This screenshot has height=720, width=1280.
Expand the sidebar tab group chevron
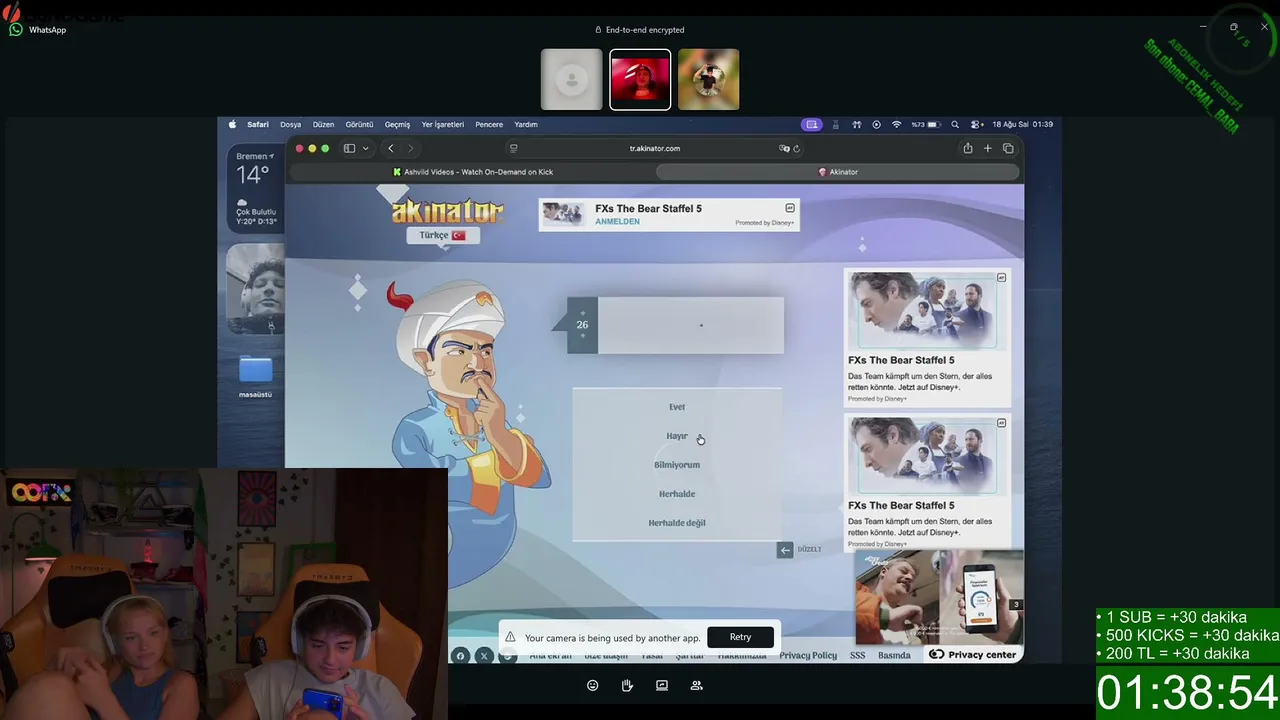coord(365,148)
